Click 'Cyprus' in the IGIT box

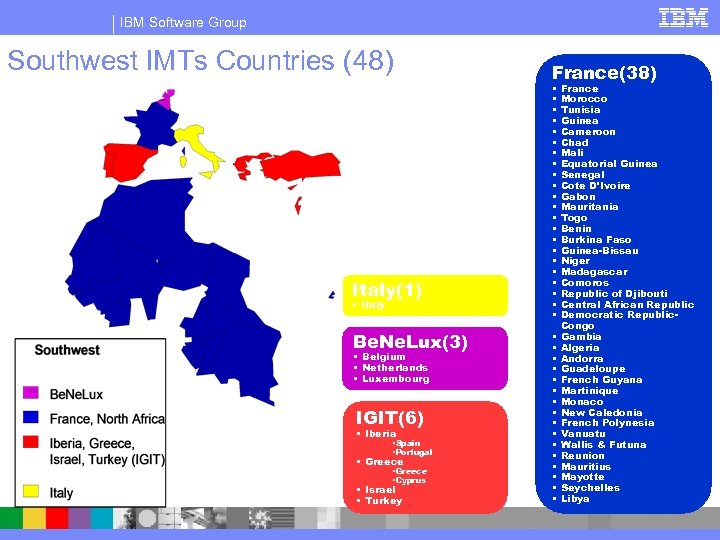point(411,481)
